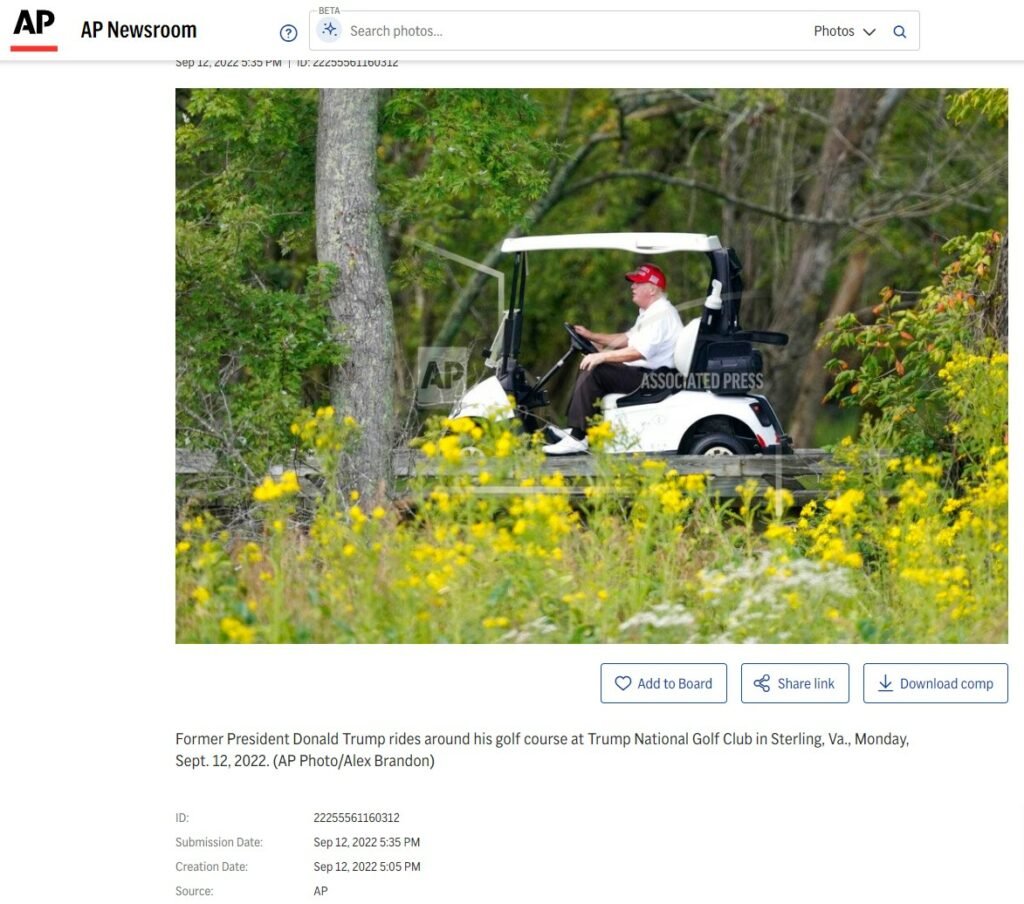The width and height of the screenshot is (1024, 904).
Task: Click the AI sparkle search icon
Action: pyautogui.click(x=330, y=29)
